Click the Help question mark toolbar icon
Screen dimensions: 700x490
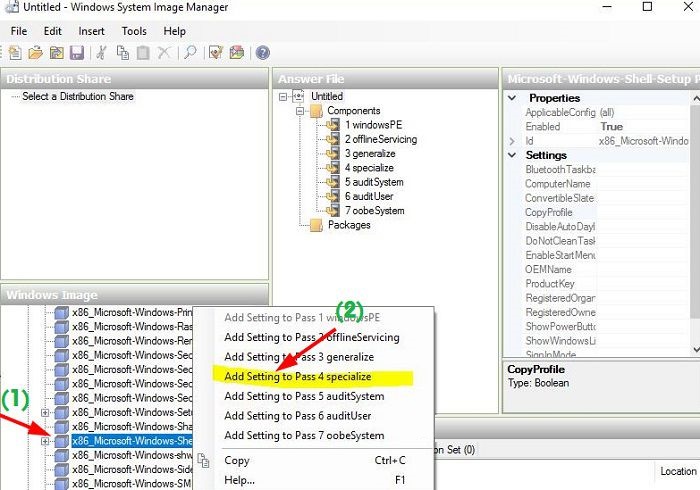point(262,53)
